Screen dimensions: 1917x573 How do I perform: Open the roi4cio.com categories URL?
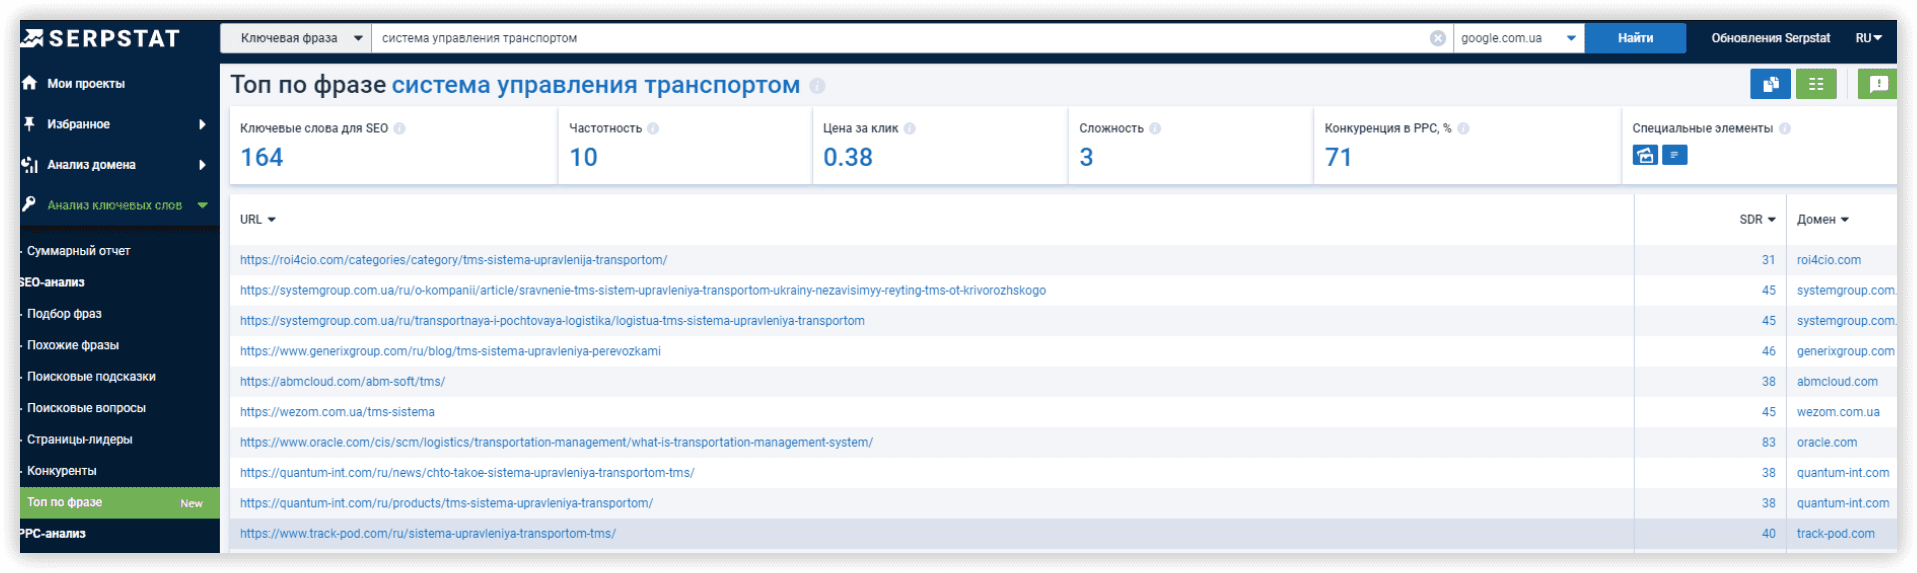(x=453, y=260)
